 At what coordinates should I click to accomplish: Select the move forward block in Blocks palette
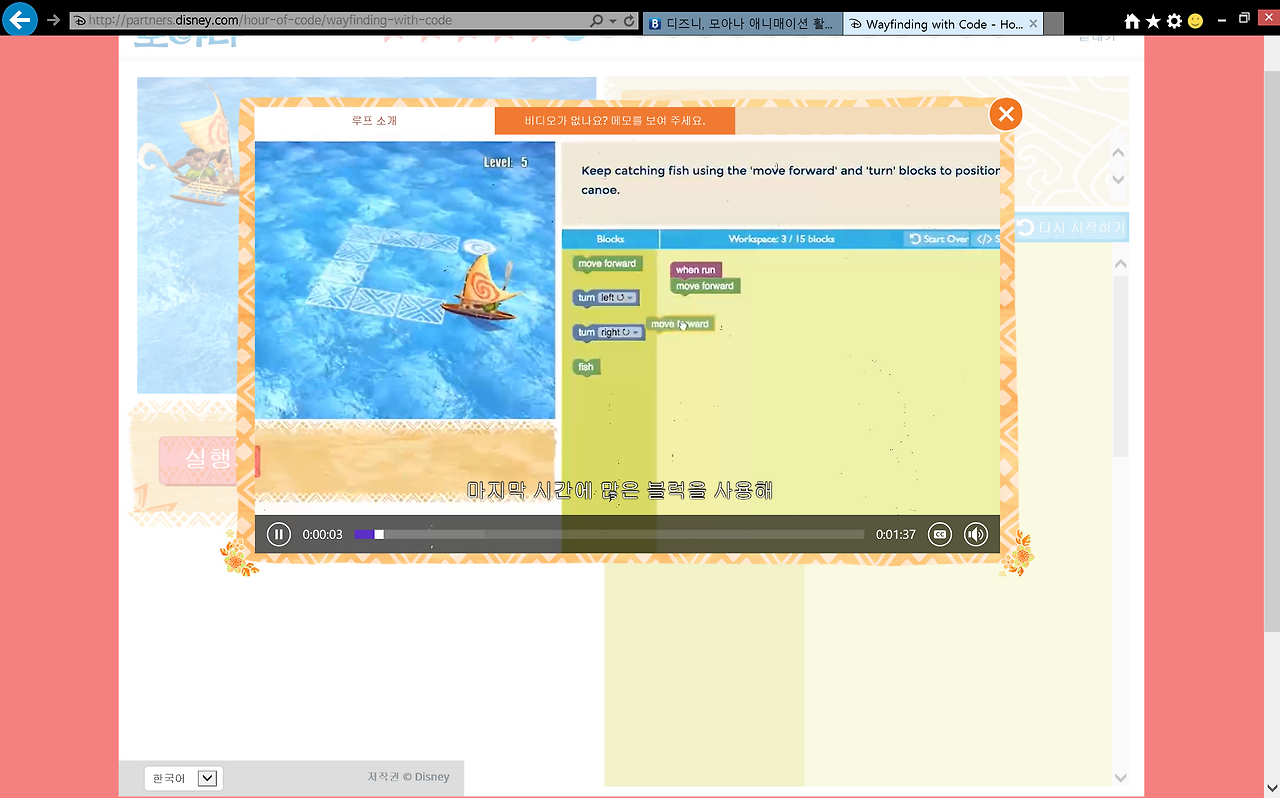point(607,264)
